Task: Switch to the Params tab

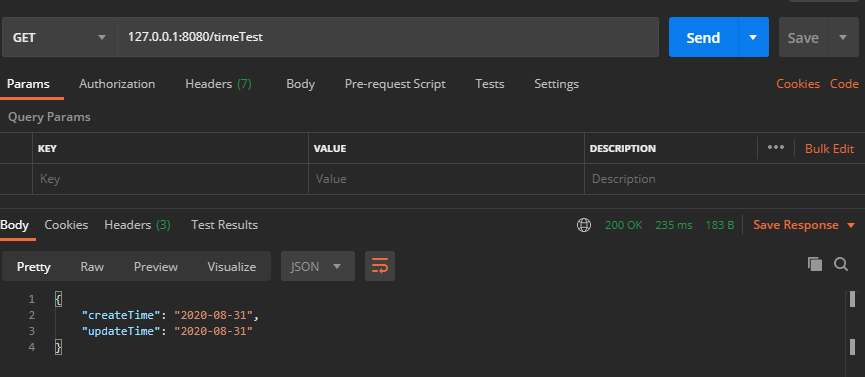Action: point(28,84)
